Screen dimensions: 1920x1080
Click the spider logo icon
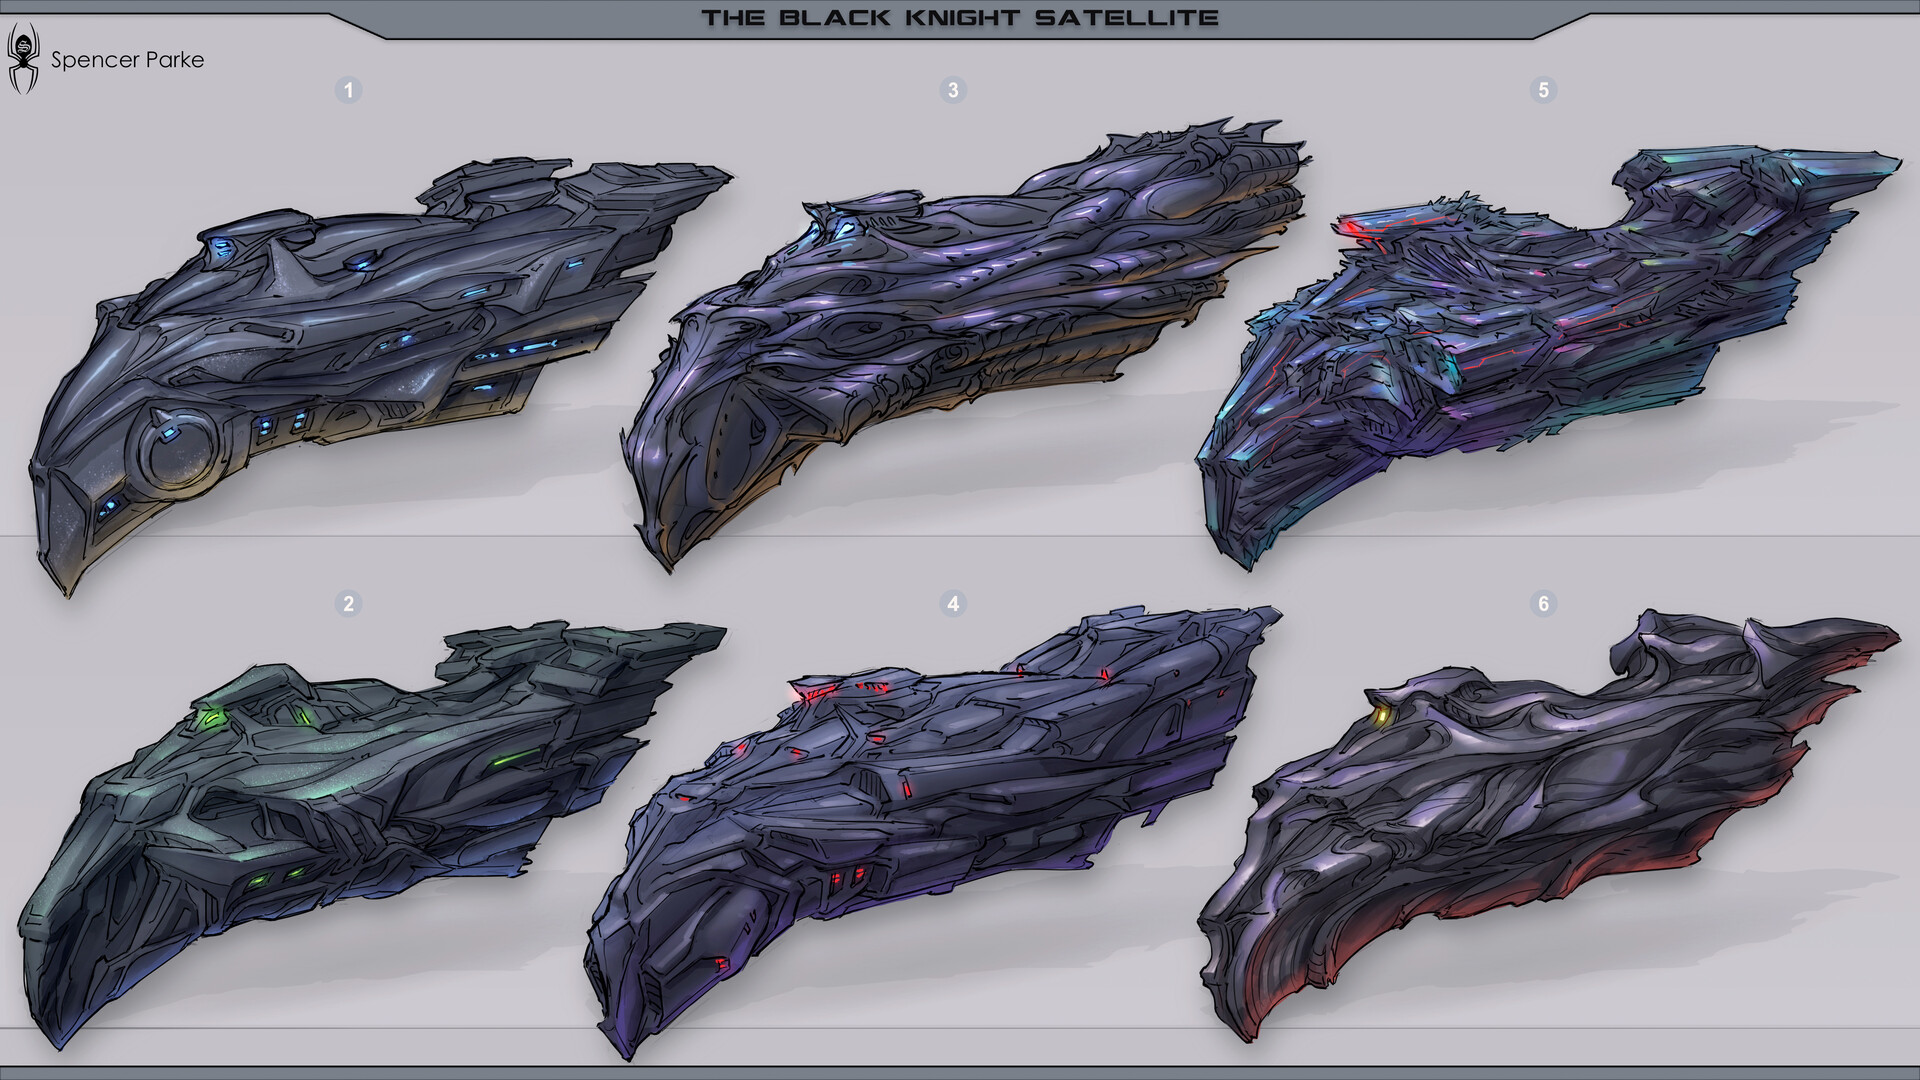coord(23,60)
